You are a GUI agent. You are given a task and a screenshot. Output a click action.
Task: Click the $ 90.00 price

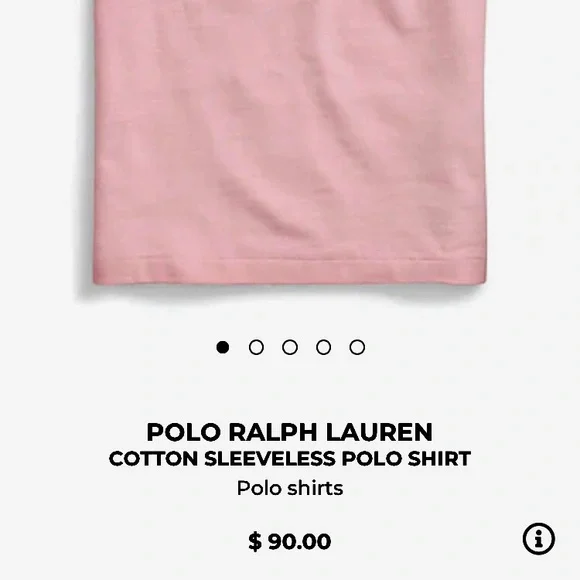tap(290, 542)
